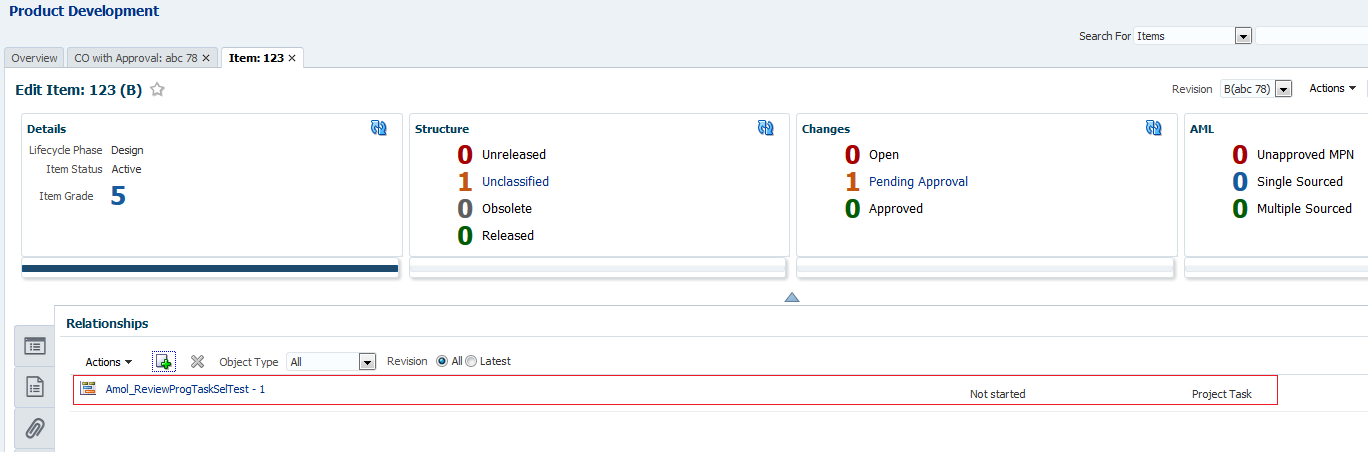
Task: Open the Revision B(abc 78) dropdown
Action: pyautogui.click(x=1284, y=89)
